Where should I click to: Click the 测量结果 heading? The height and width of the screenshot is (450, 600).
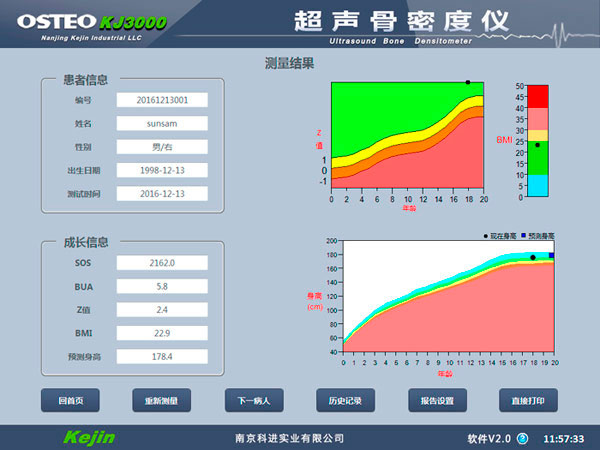tap(289, 63)
